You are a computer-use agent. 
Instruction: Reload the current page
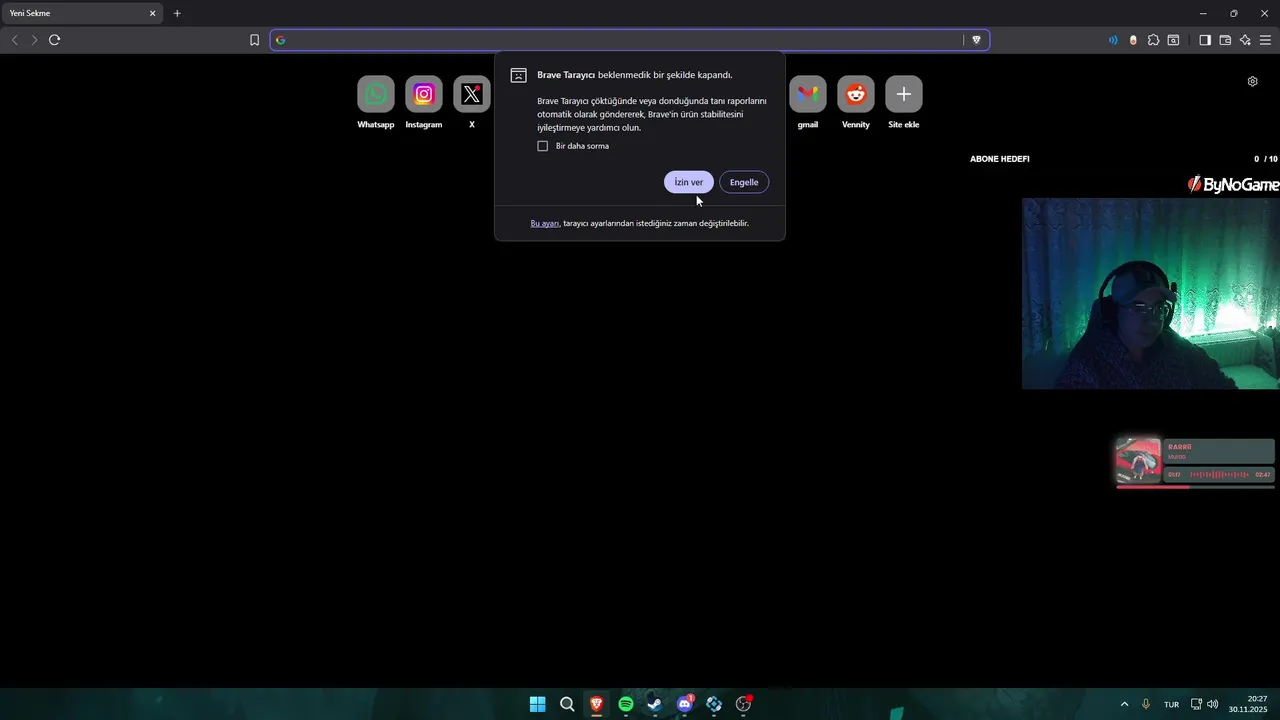pos(54,40)
